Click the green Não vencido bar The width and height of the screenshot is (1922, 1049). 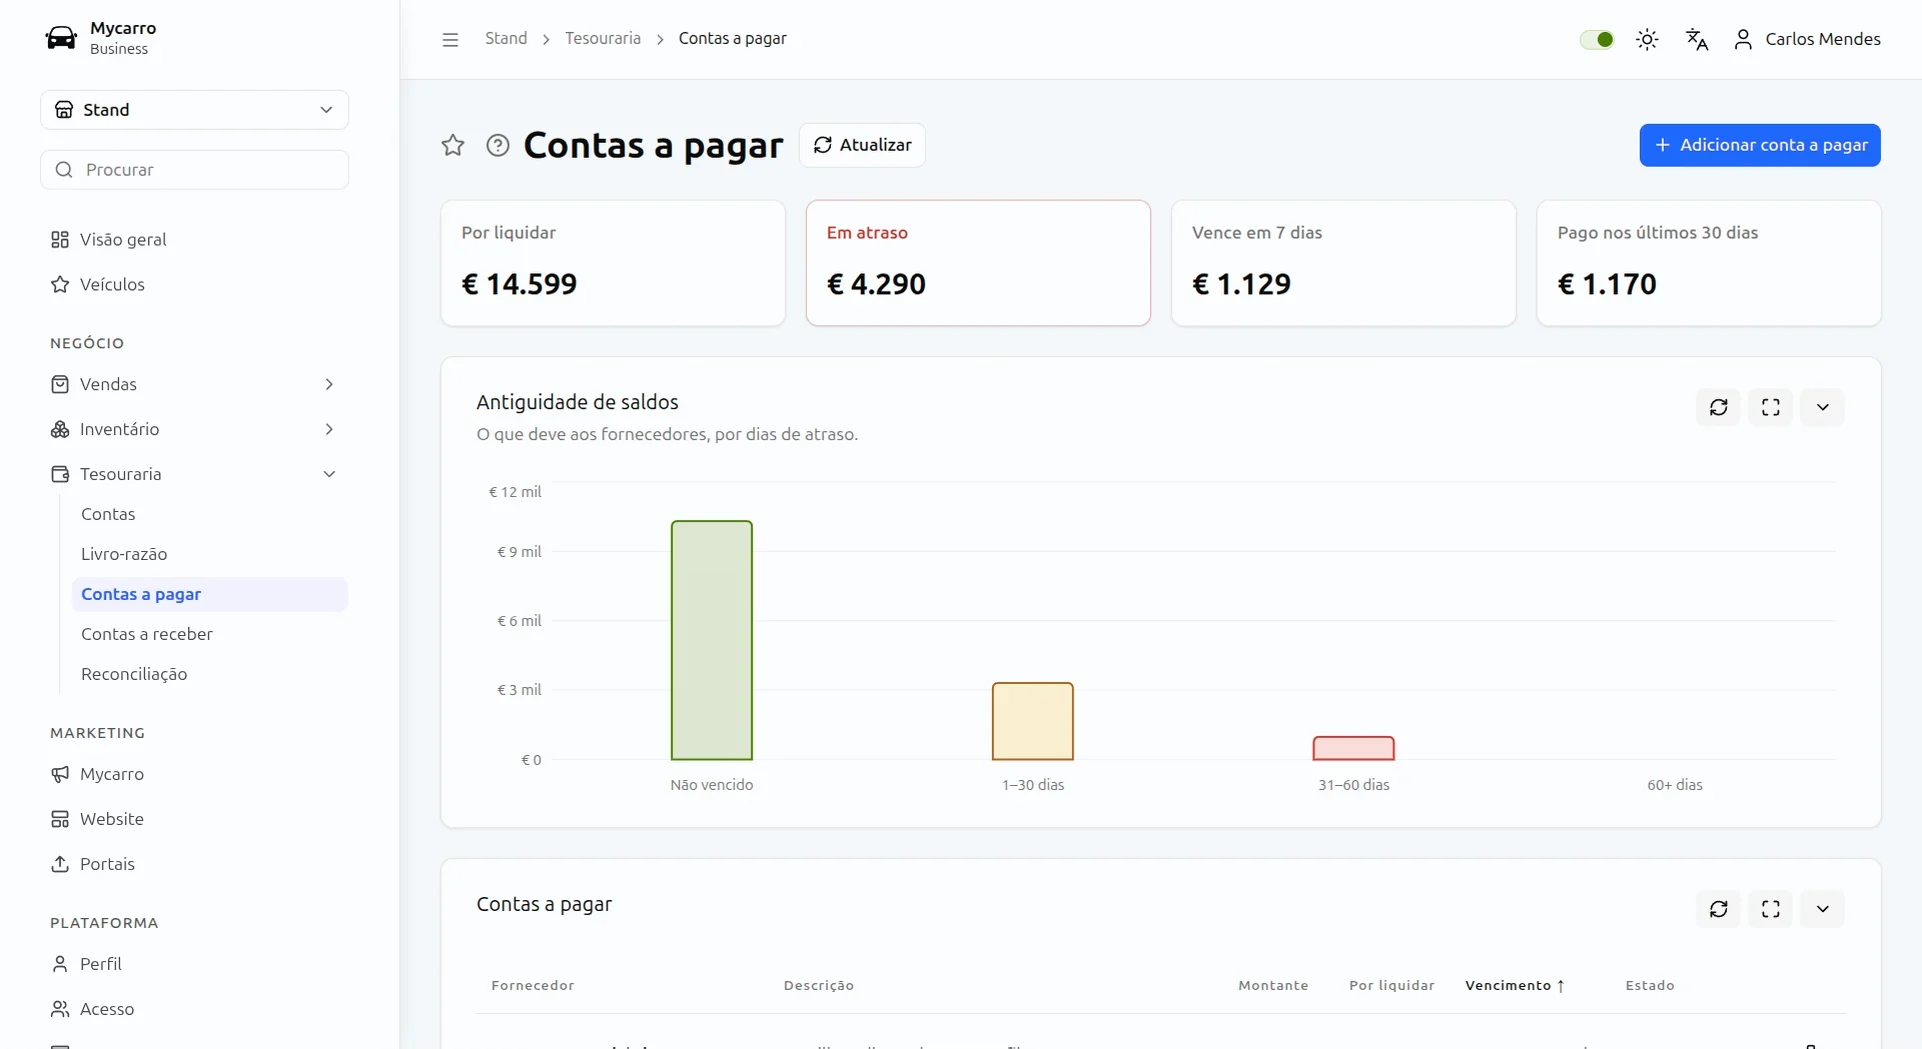point(712,640)
